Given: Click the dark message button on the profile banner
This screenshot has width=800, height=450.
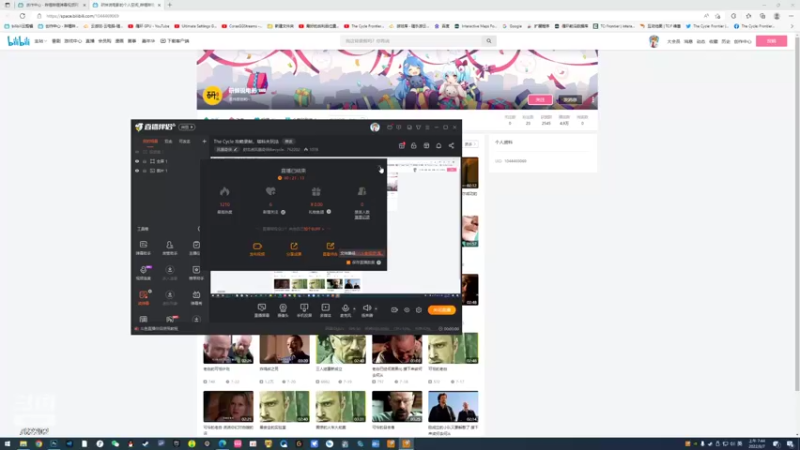Looking at the screenshot, I should tap(570, 99).
